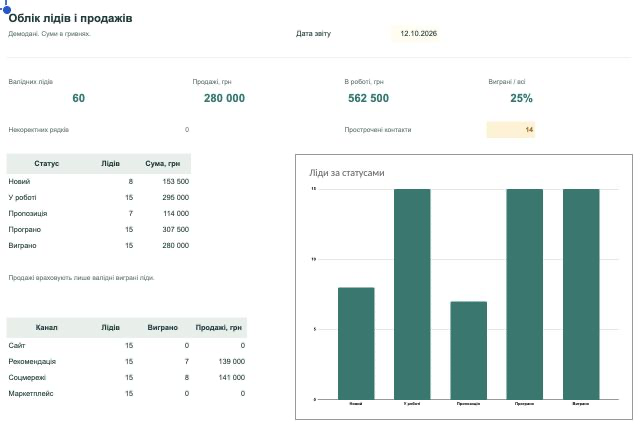This screenshot has height=430, width=640.
Task: Click the "Некоректних рядів" label
Action: pos(39,130)
